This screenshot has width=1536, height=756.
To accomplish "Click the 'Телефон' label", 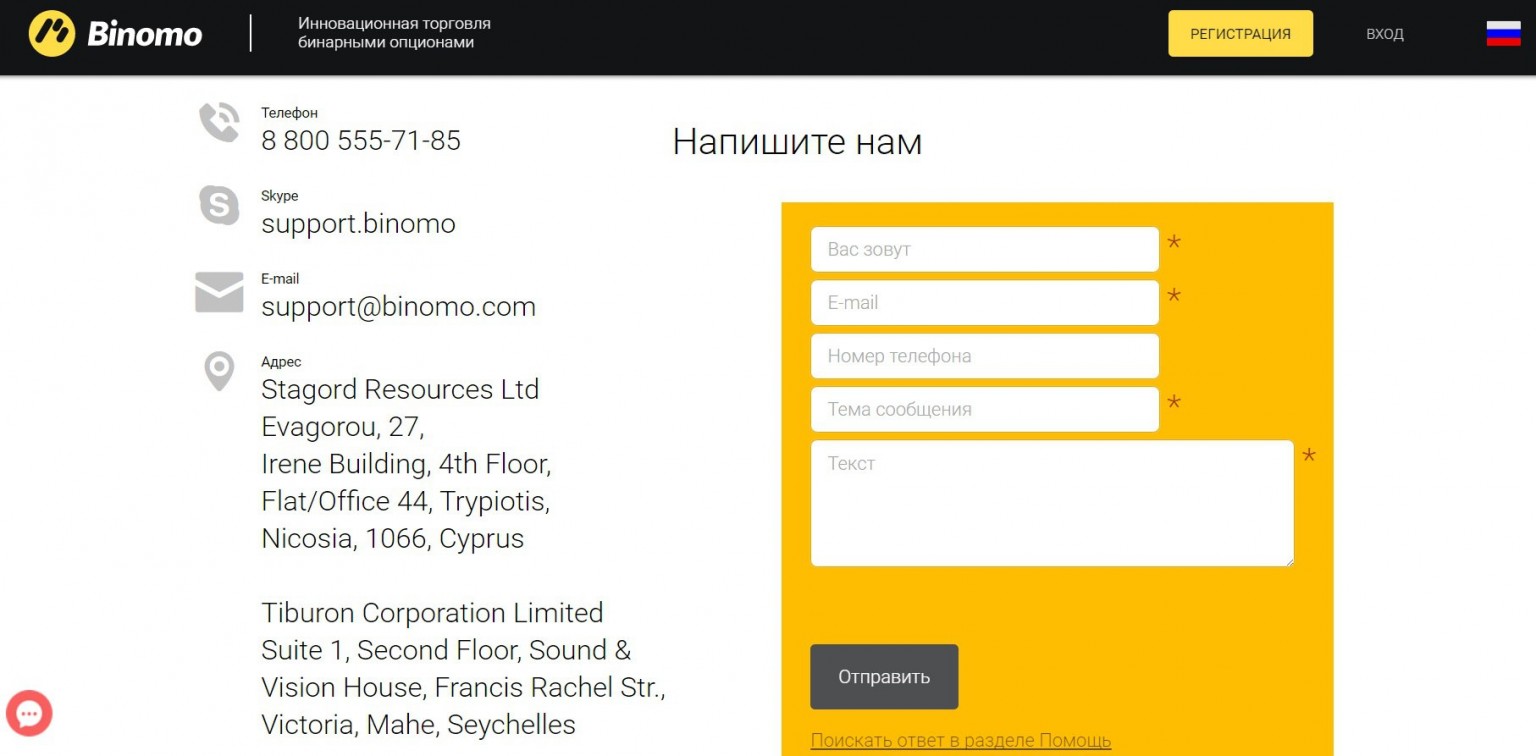I will pyautogui.click(x=289, y=113).
